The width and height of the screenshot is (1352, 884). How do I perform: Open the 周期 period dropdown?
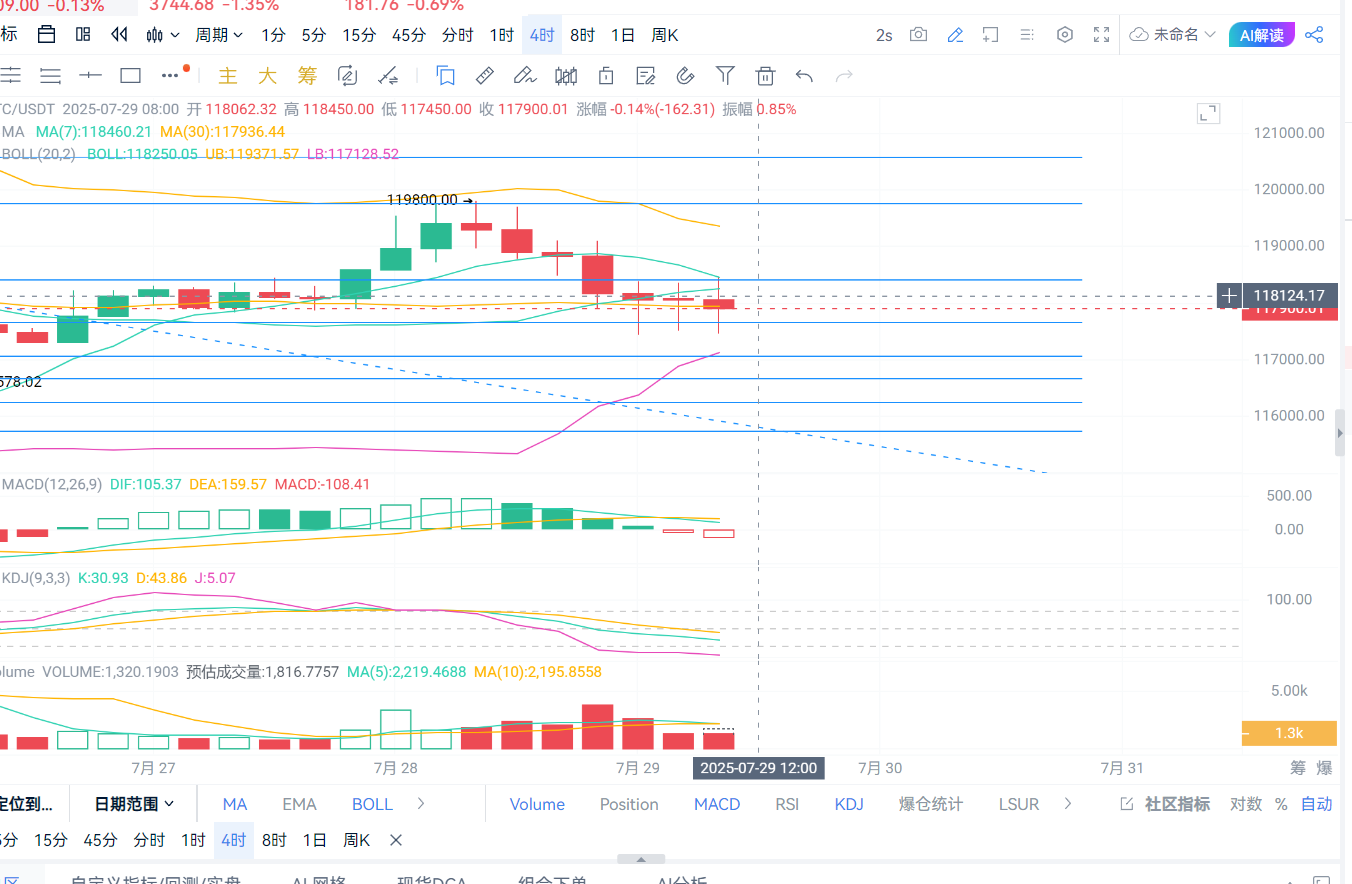click(219, 35)
